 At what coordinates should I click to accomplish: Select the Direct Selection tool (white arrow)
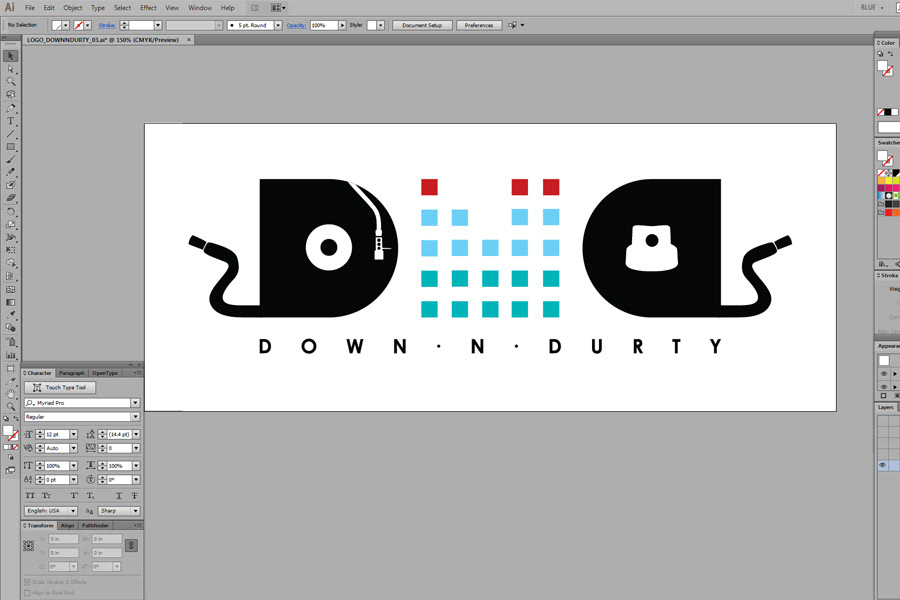tap(10, 69)
